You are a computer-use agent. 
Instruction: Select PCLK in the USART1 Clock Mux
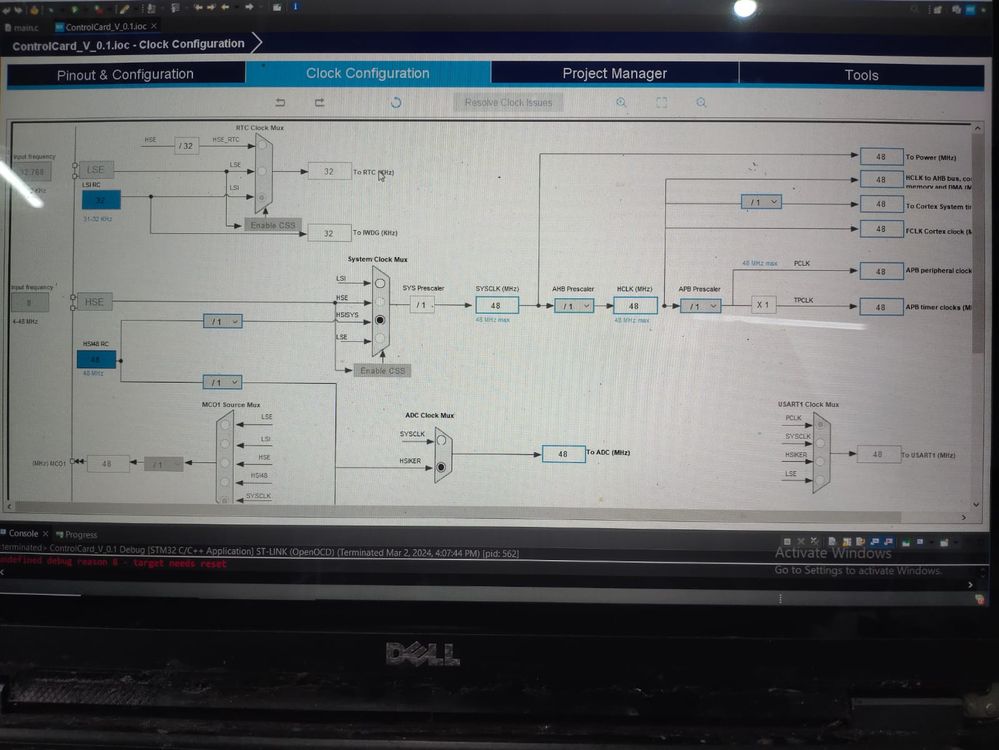[x=821, y=424]
